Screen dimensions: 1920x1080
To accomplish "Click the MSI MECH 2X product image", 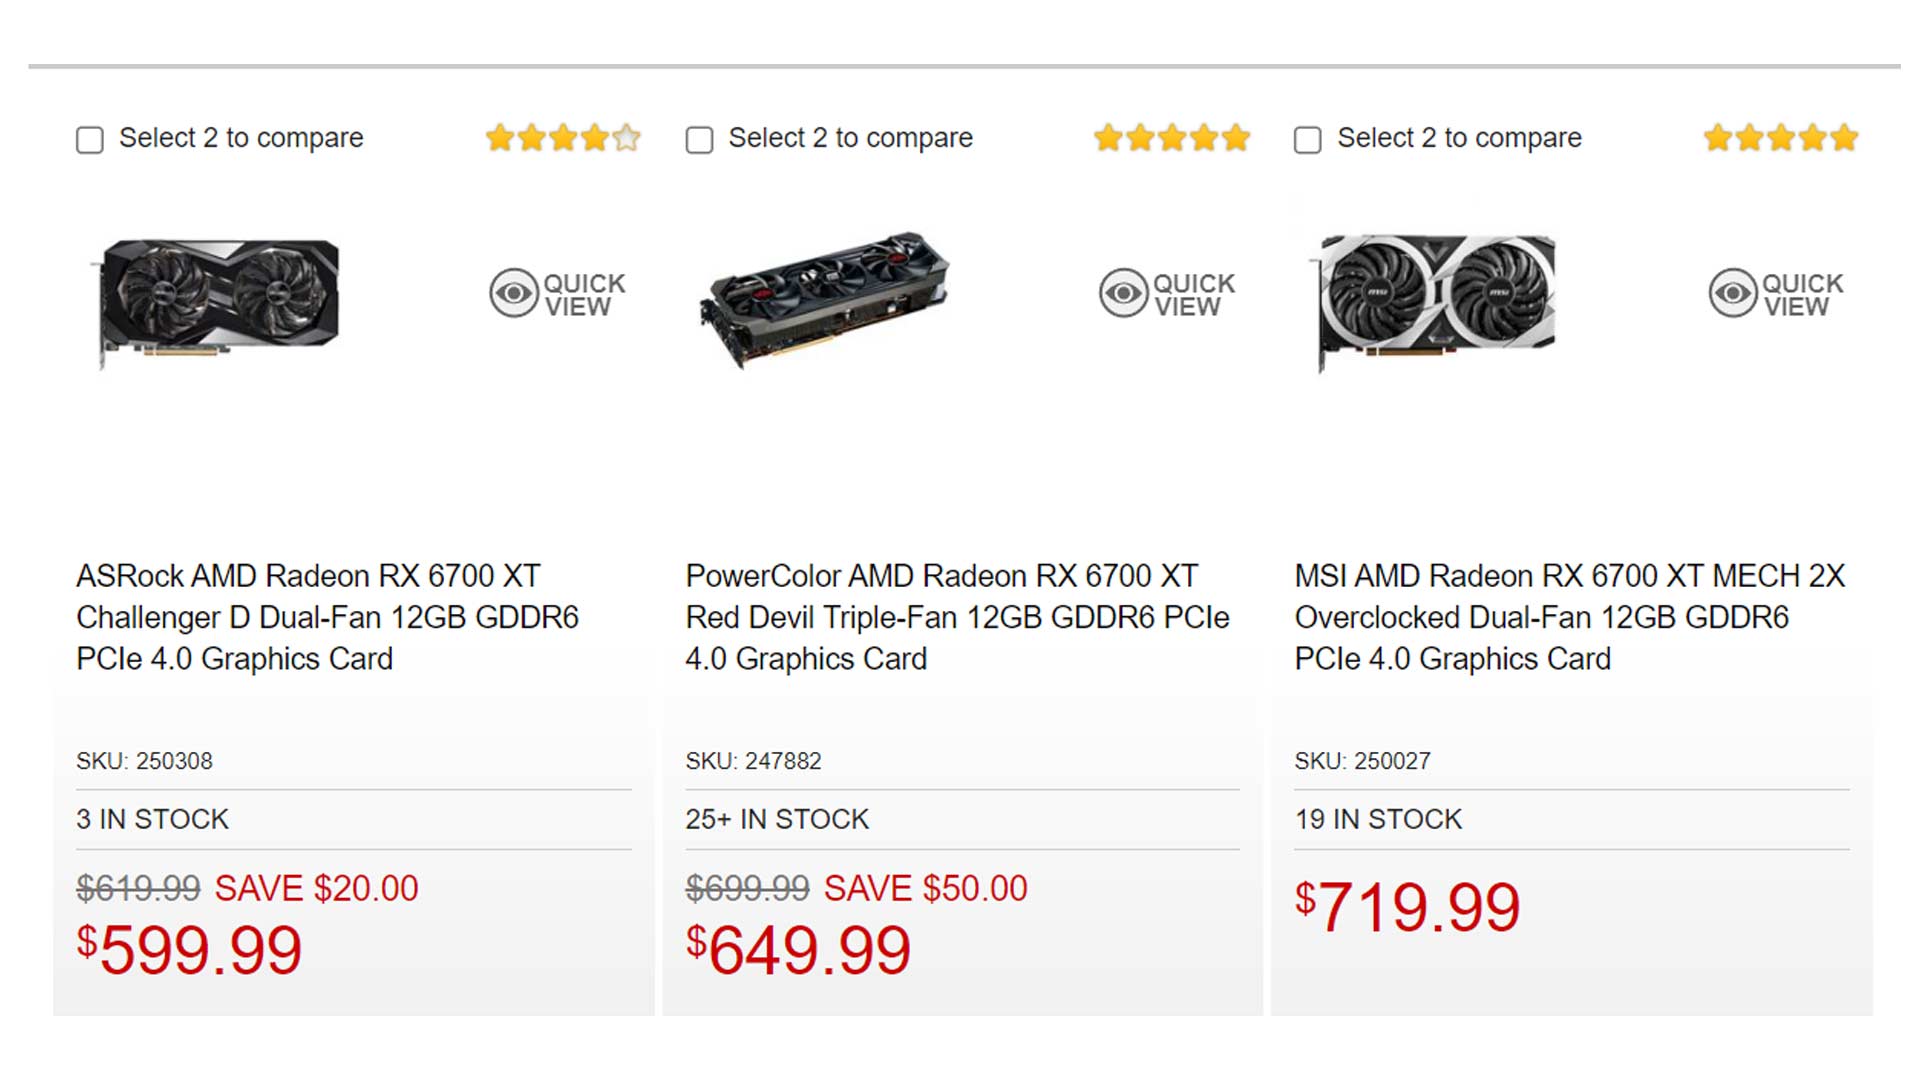I will (x=1436, y=298).
